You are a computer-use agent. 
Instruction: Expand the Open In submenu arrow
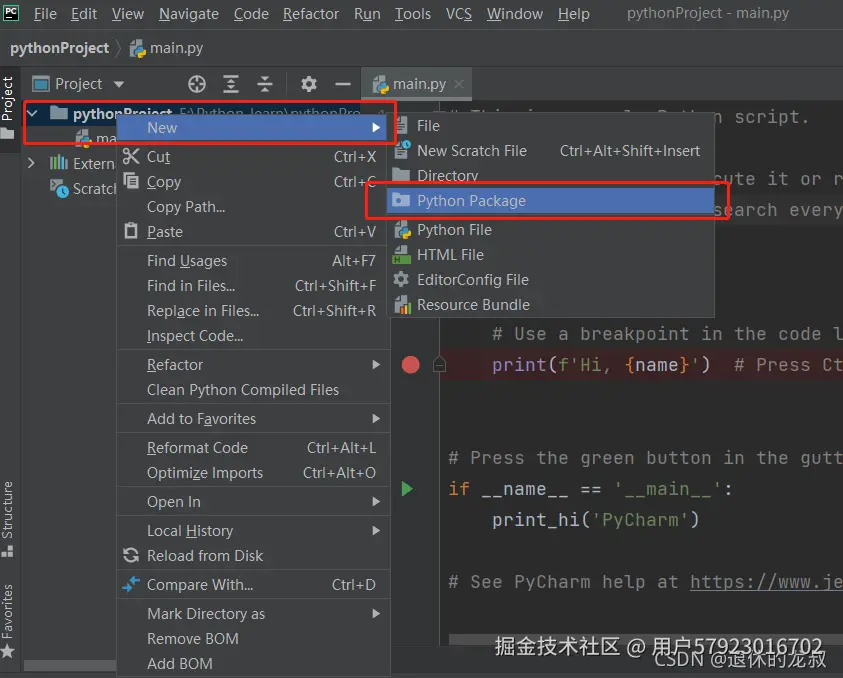click(376, 501)
